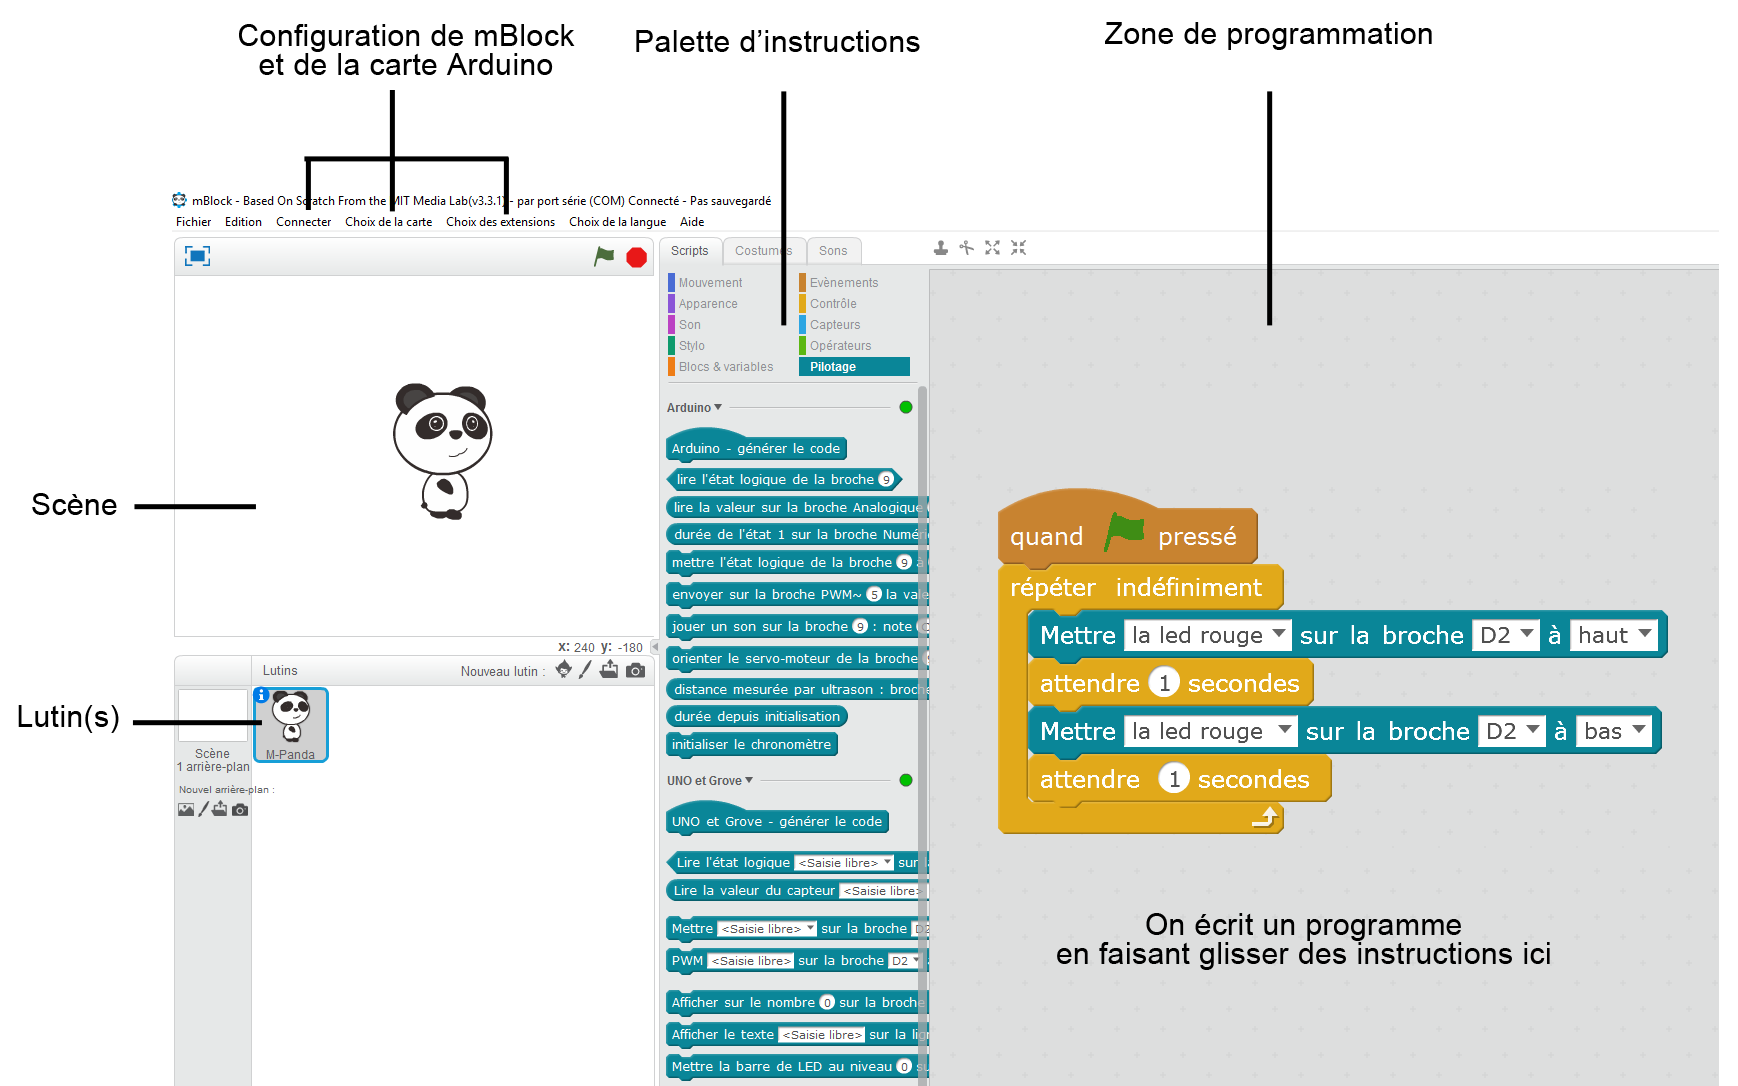Click the shrink sprite icon
The image size is (1738, 1086).
1018,247
